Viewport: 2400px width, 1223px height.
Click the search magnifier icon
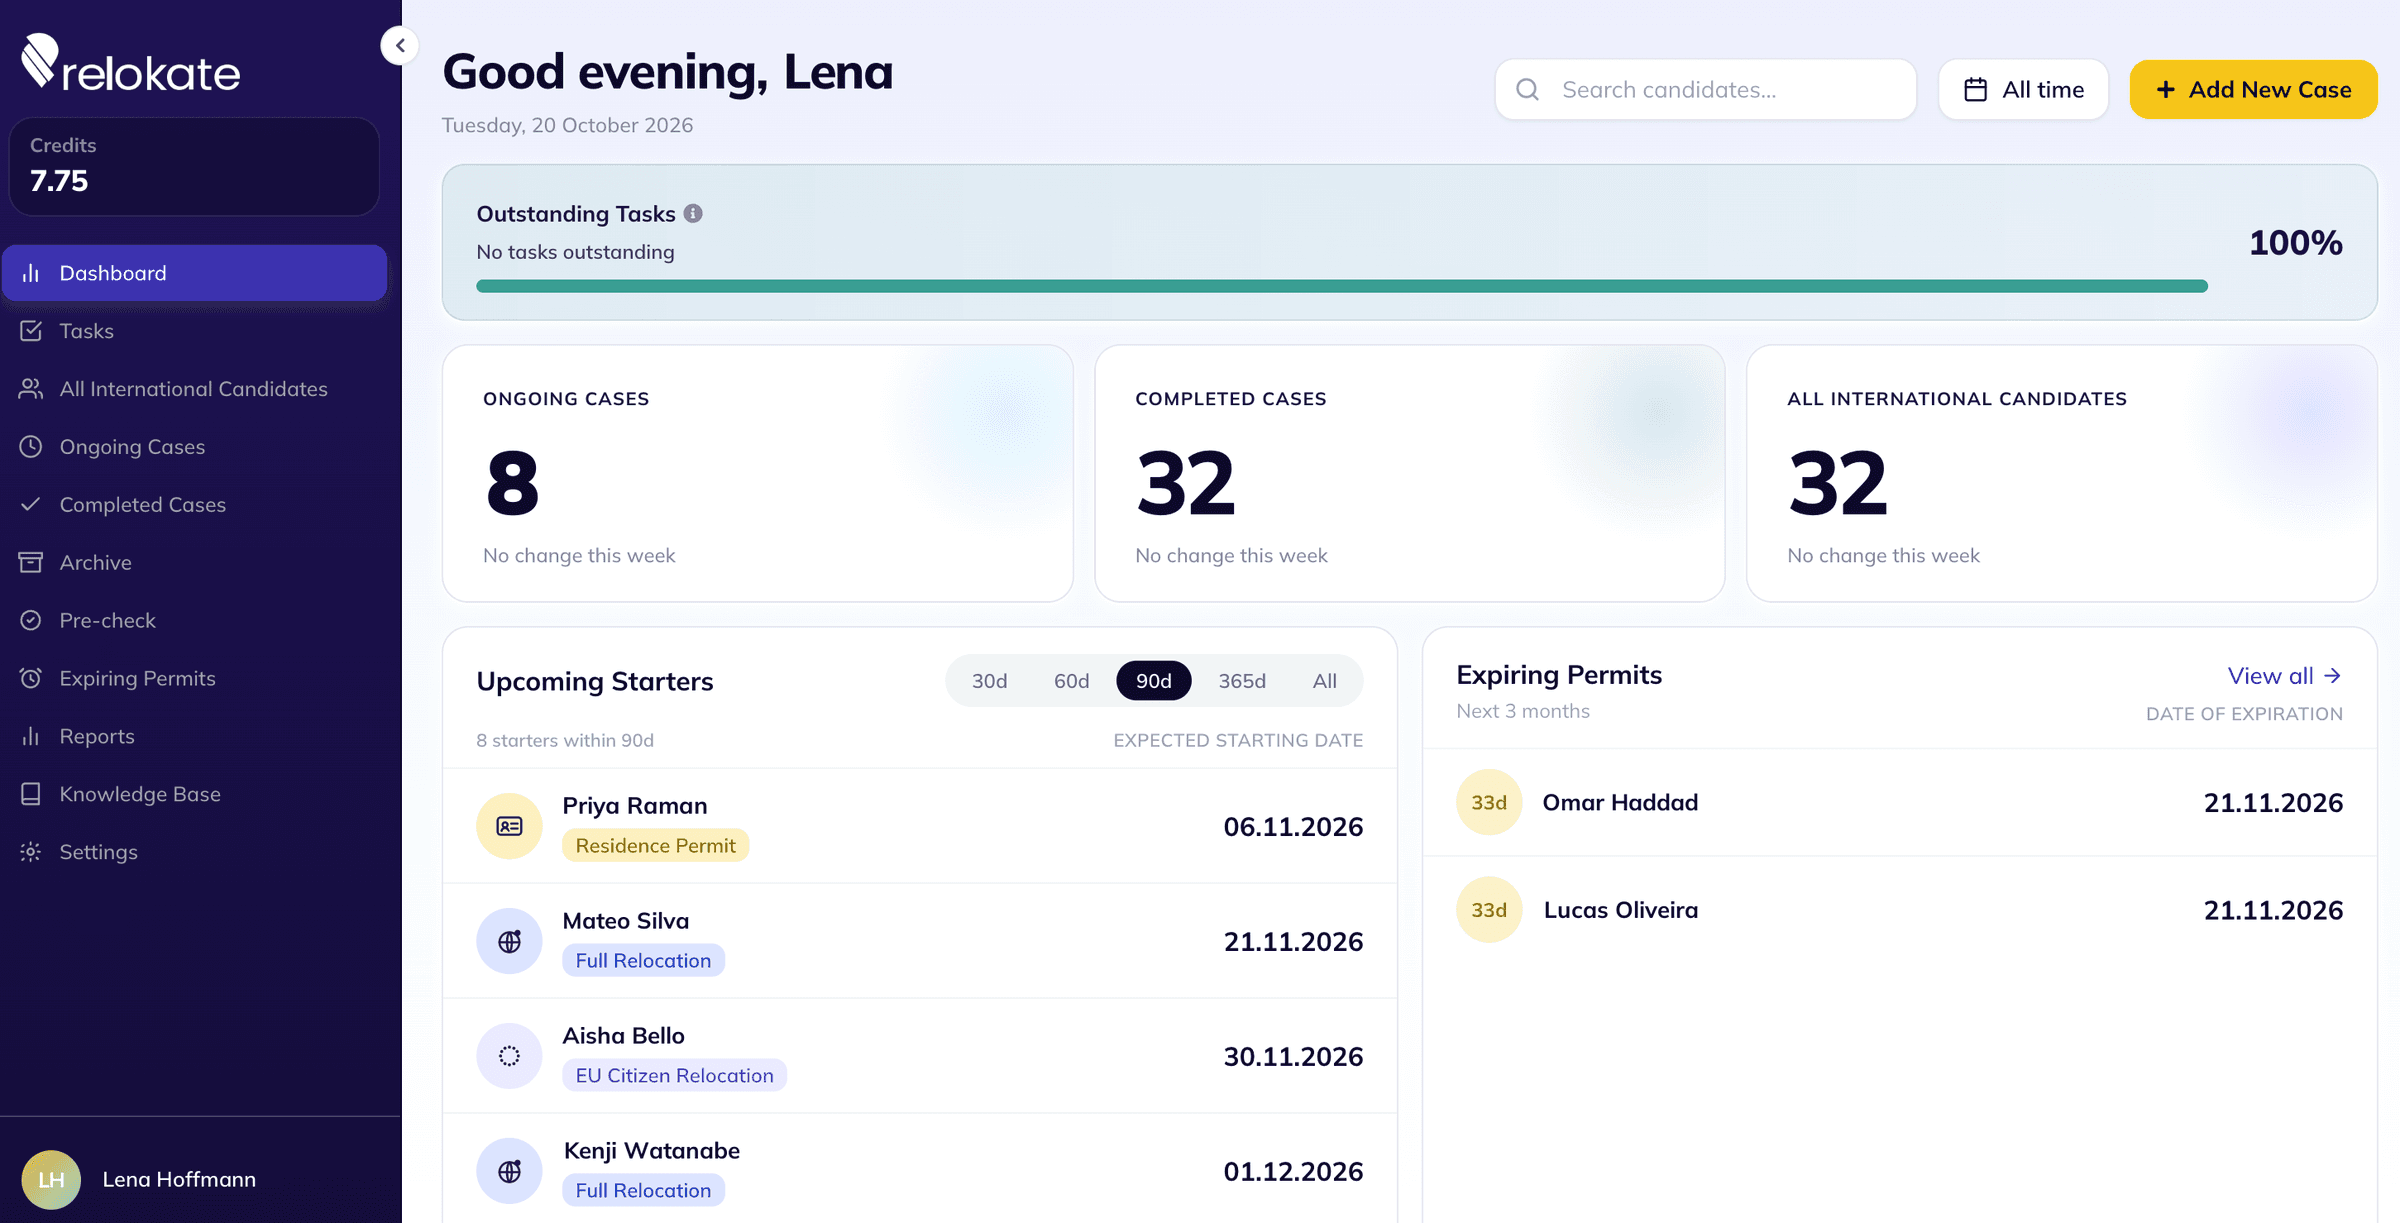[1527, 90]
